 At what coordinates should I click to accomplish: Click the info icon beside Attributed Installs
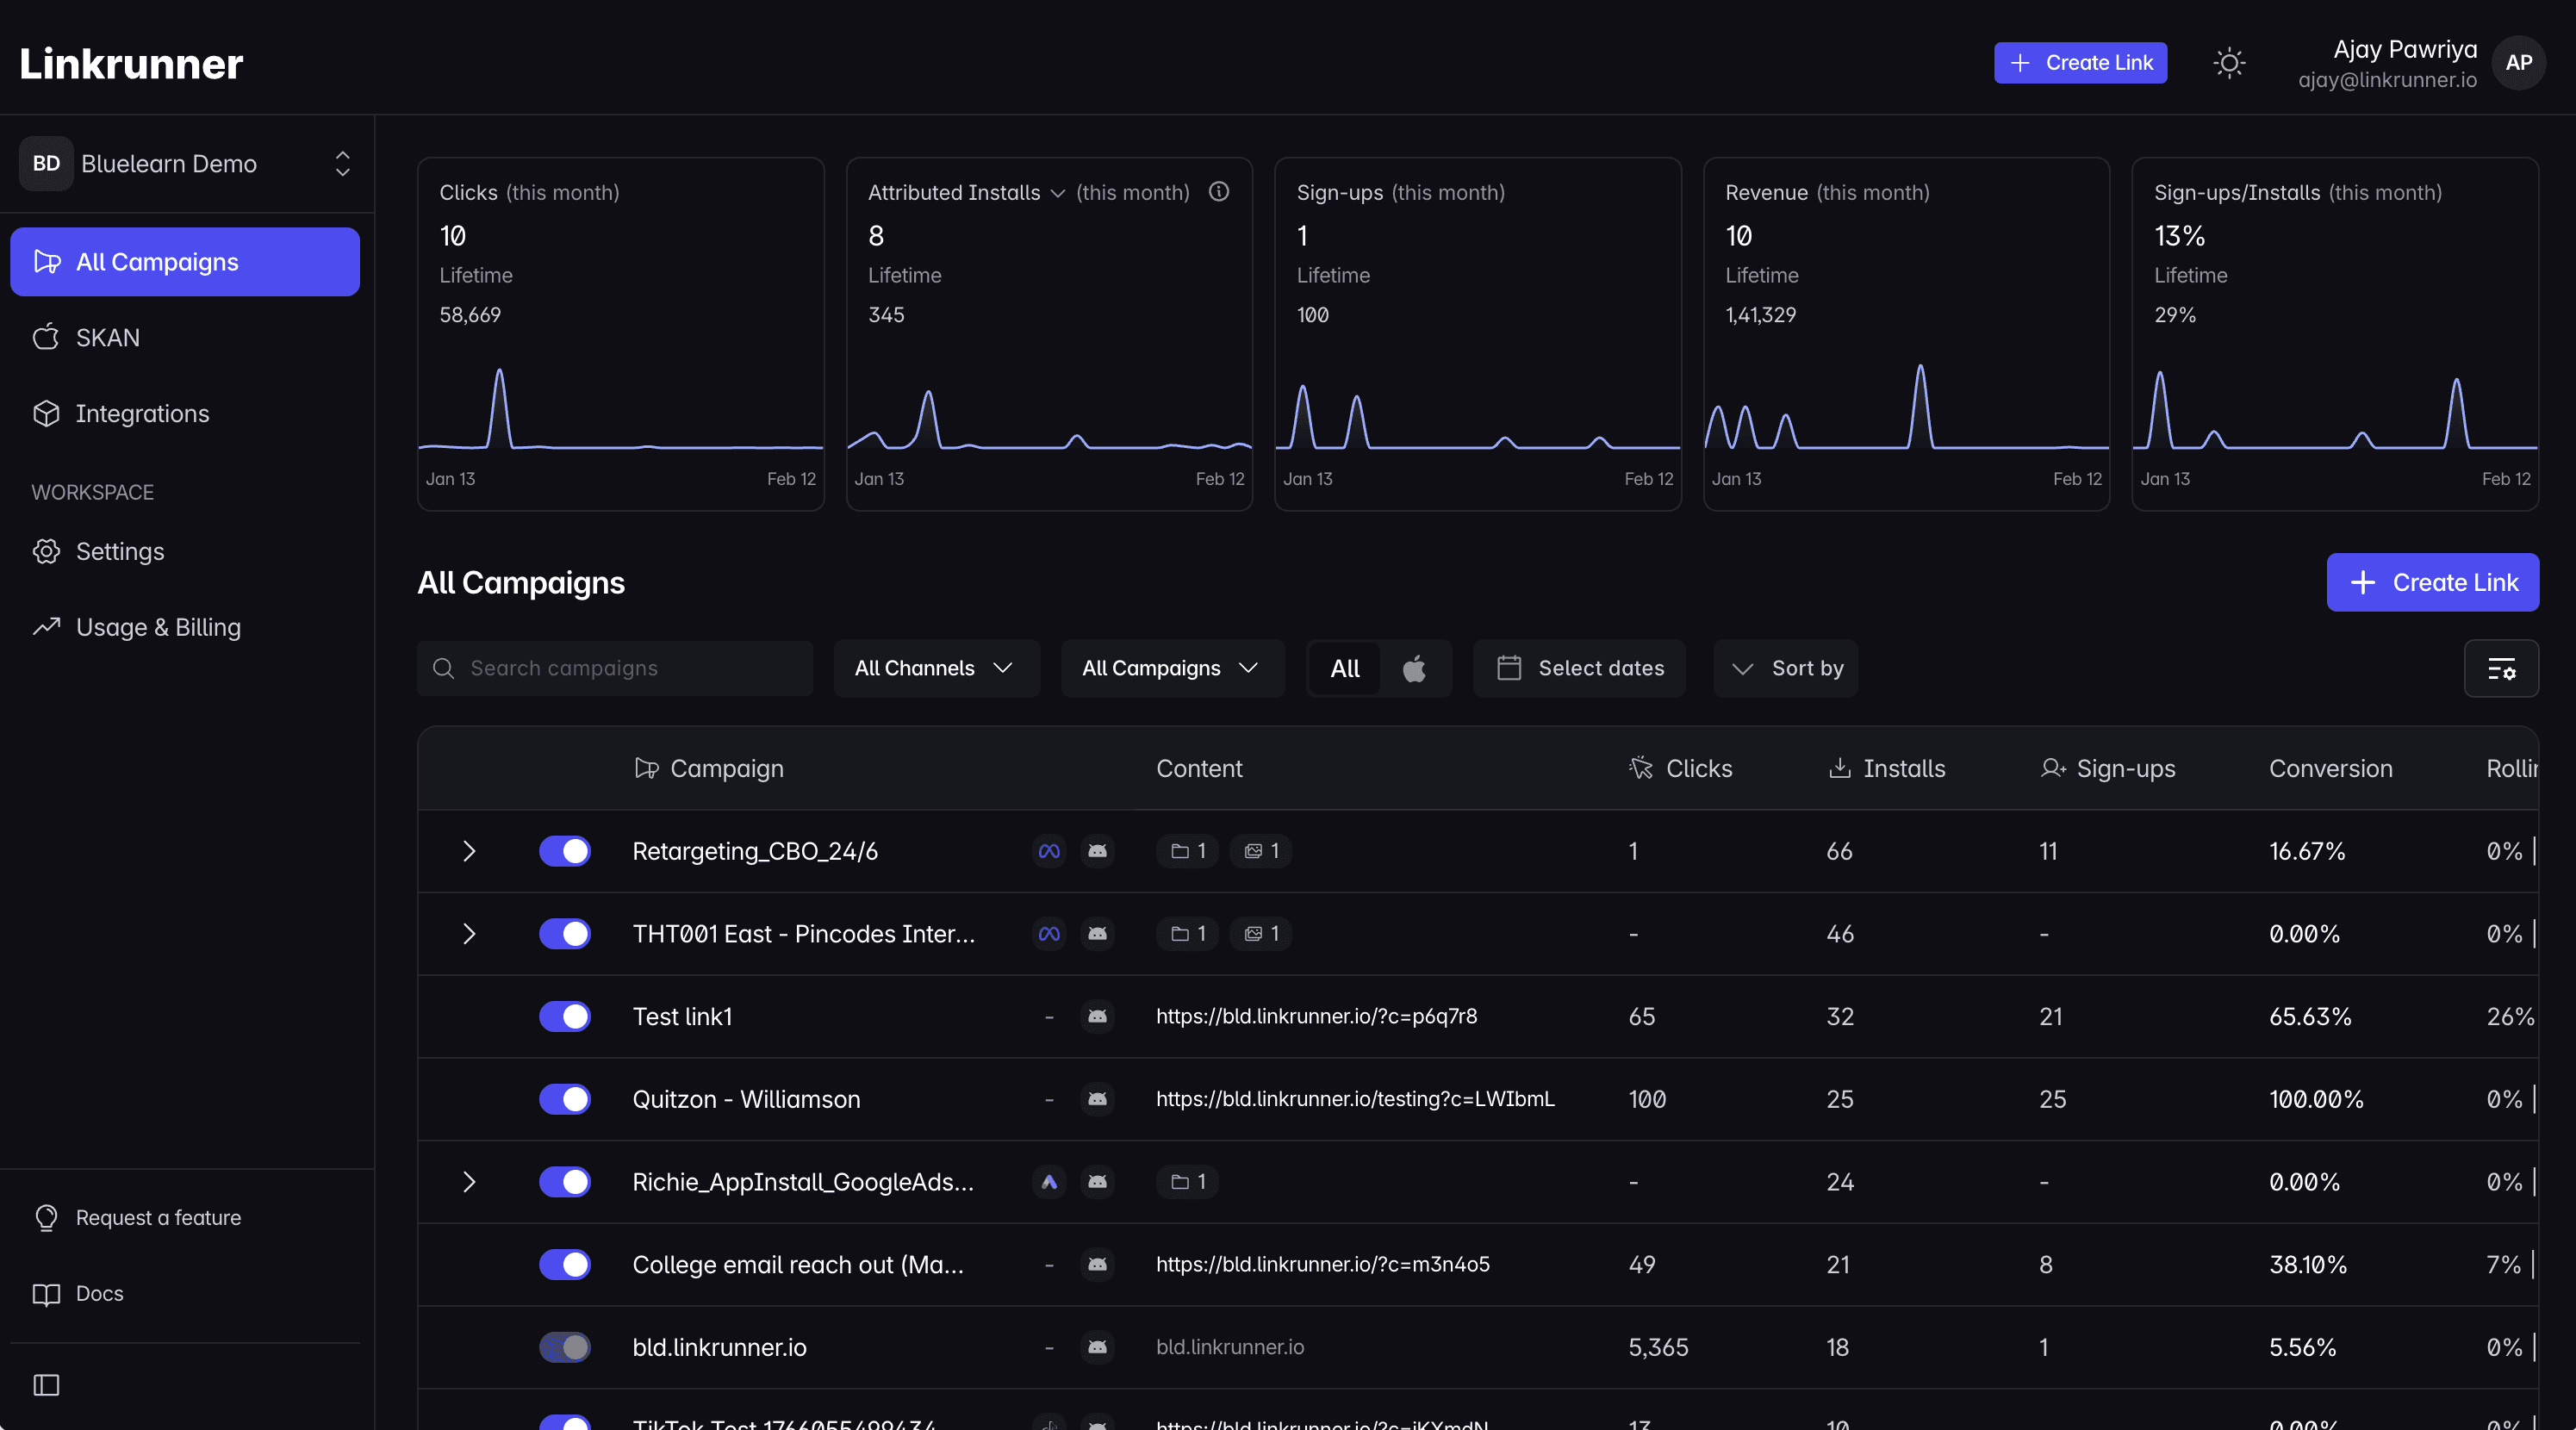1218,192
